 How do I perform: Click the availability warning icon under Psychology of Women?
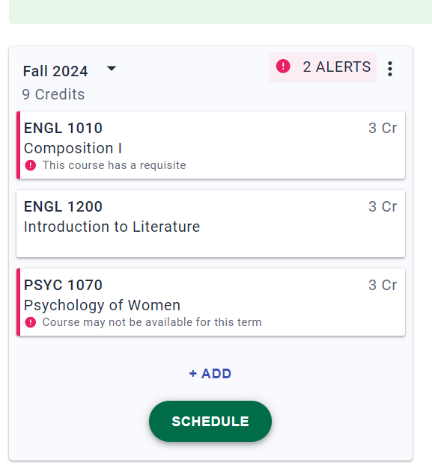tap(30, 322)
